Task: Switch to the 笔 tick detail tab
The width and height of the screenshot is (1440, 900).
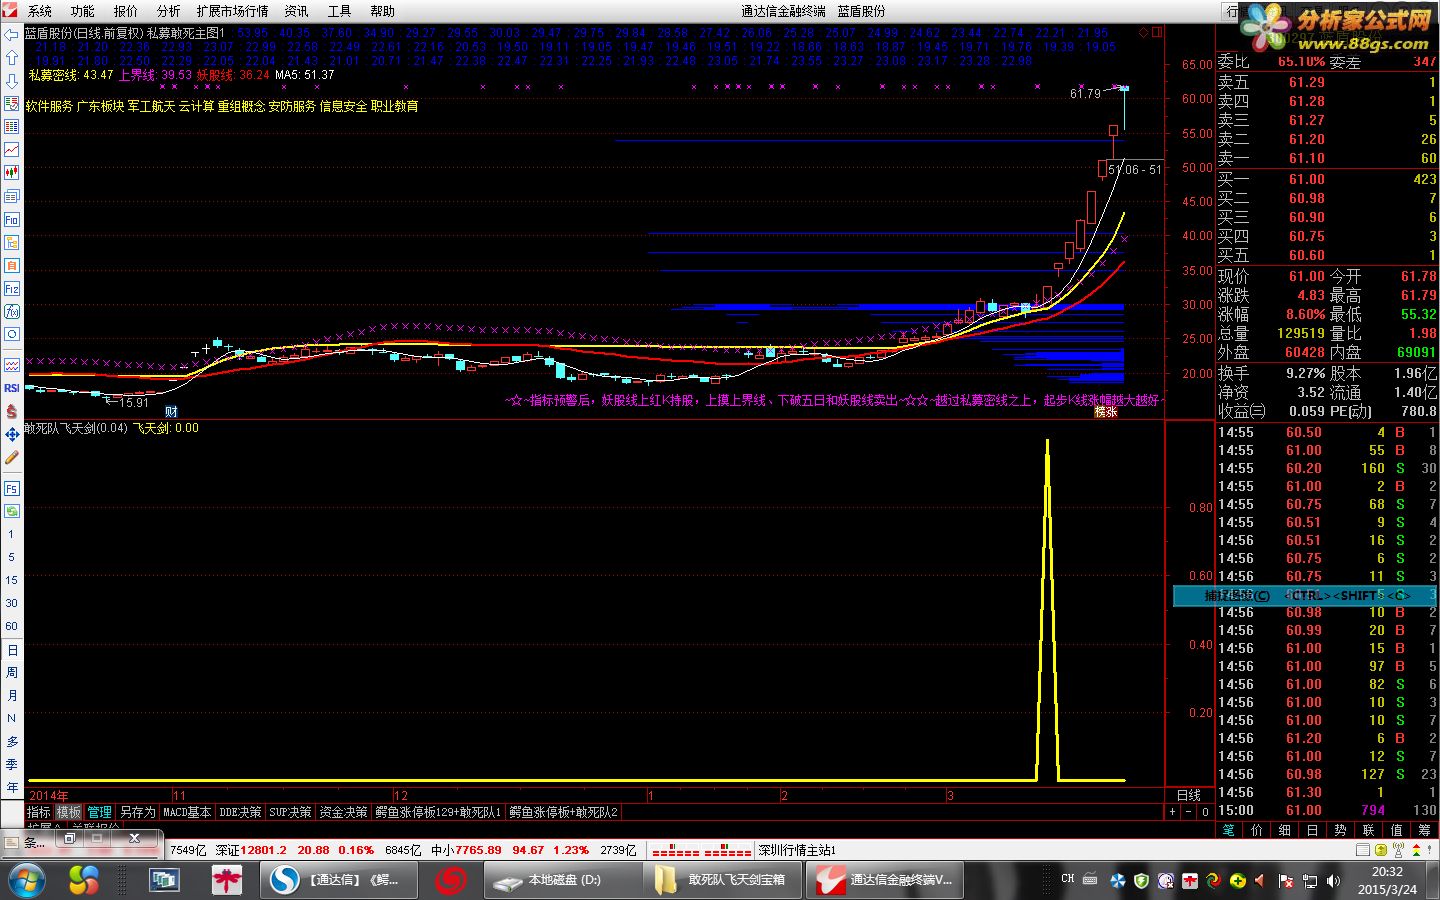Action: click(1228, 829)
